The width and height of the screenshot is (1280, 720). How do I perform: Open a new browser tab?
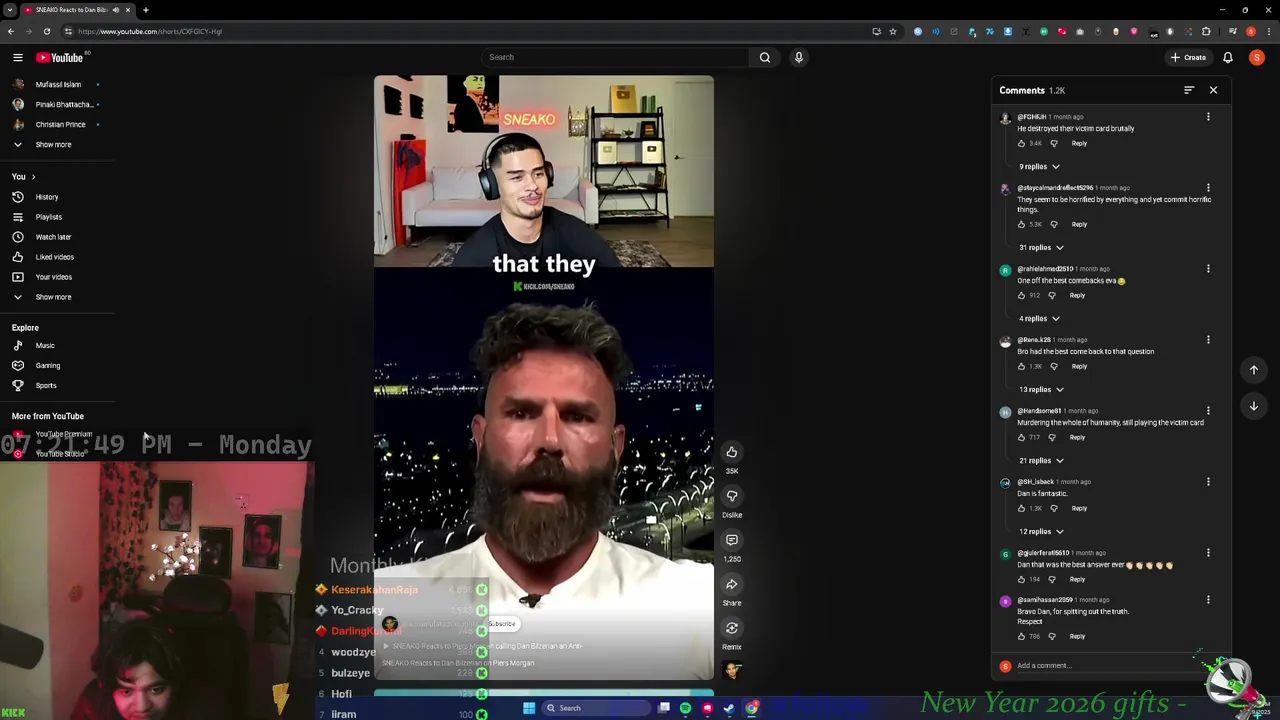[145, 10]
